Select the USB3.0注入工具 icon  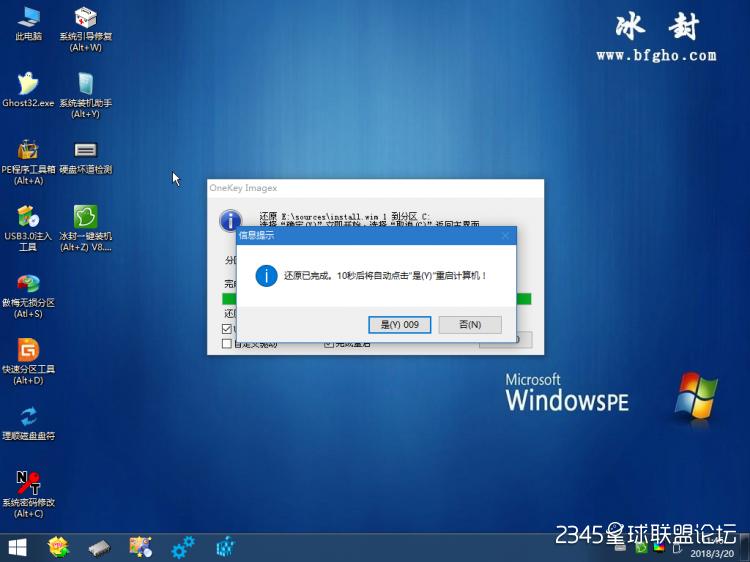pos(28,228)
